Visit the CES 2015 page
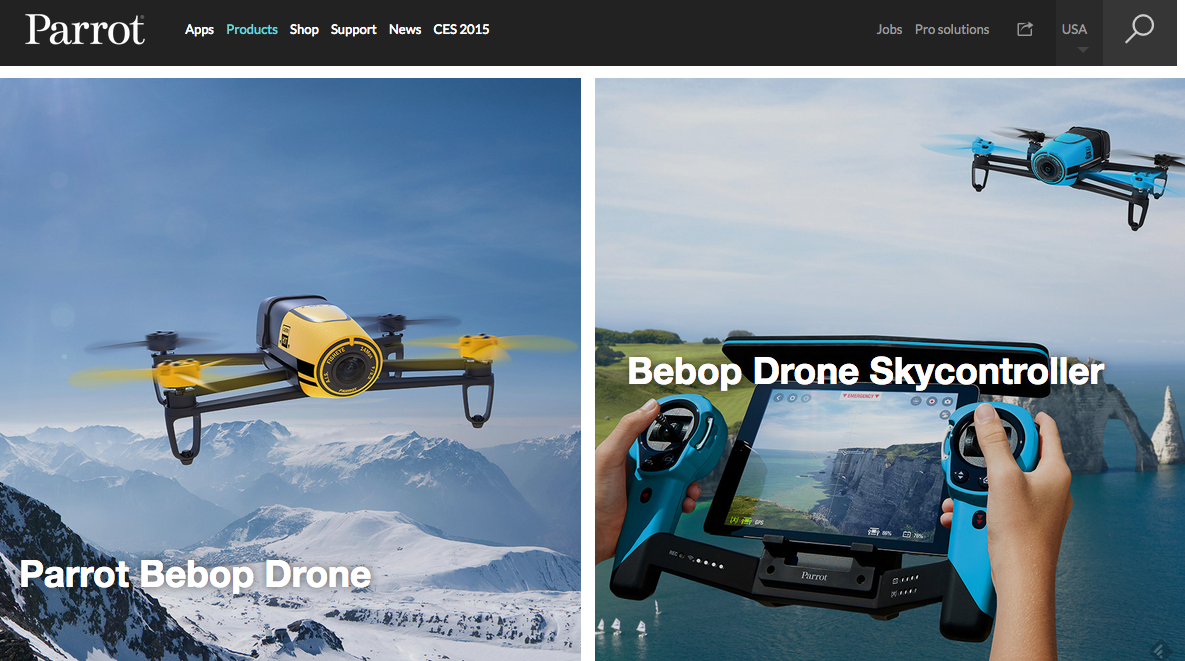1185x661 pixels. click(461, 29)
